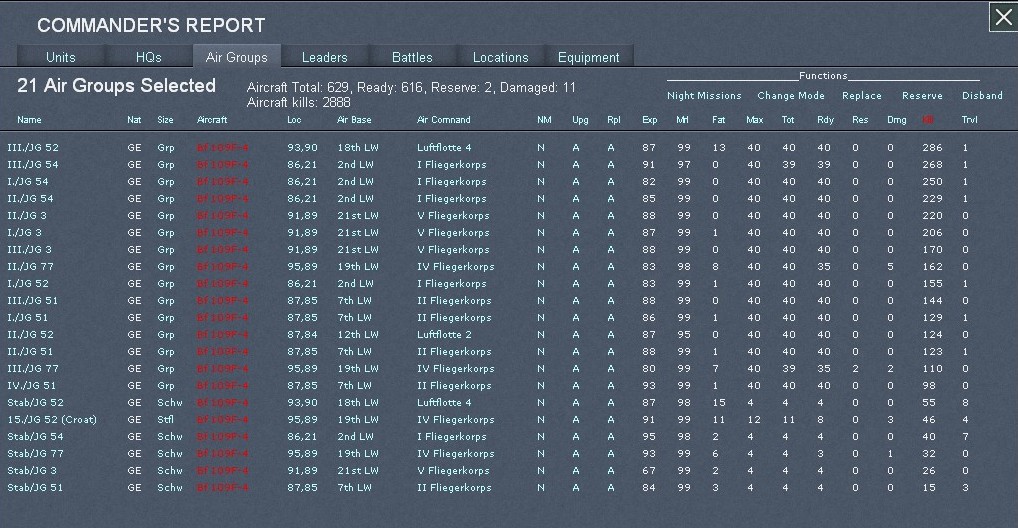This screenshot has height=528, width=1018.
Task: Close the Commander's Report window
Action: [x=1002, y=17]
